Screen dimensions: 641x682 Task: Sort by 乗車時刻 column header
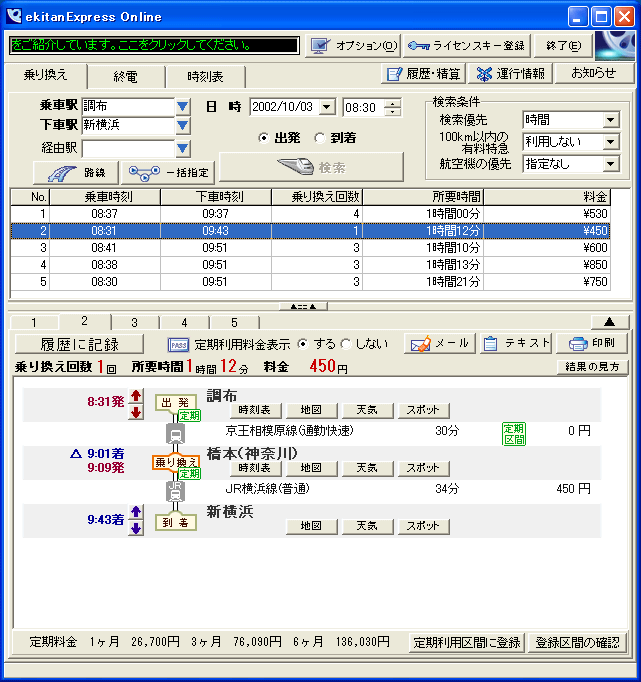[105, 197]
